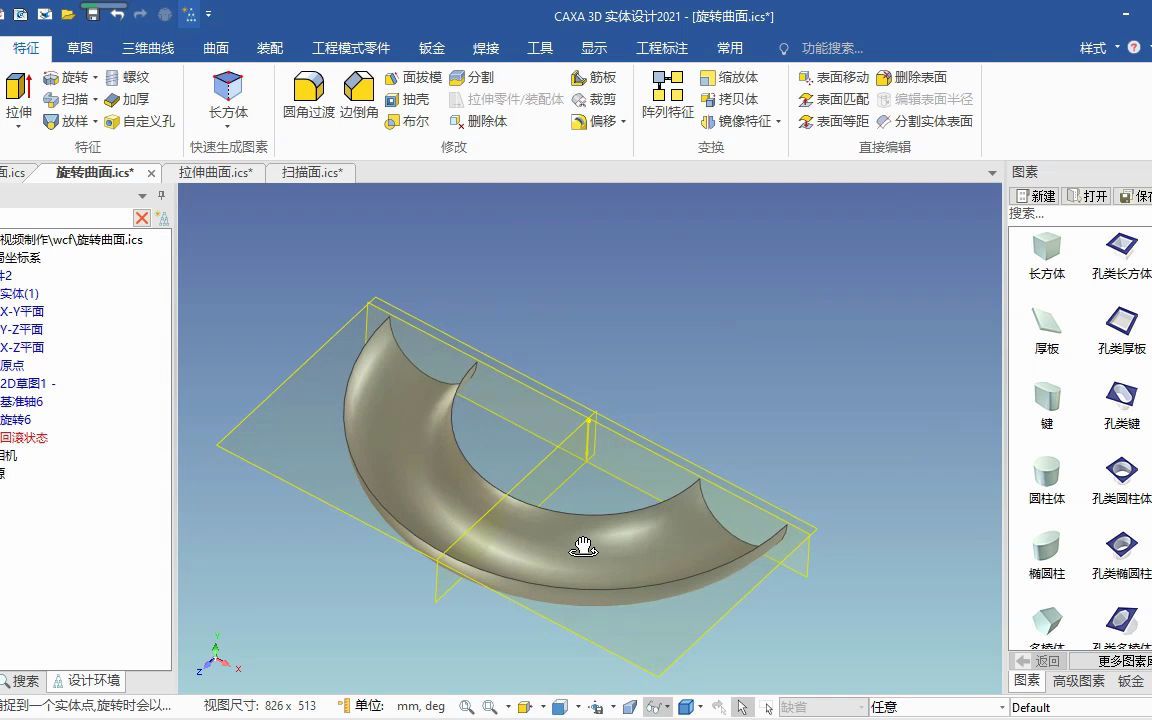This screenshot has height=720, width=1152.
Task: Open the 旋转 dropdown arrow
Action: (96, 77)
